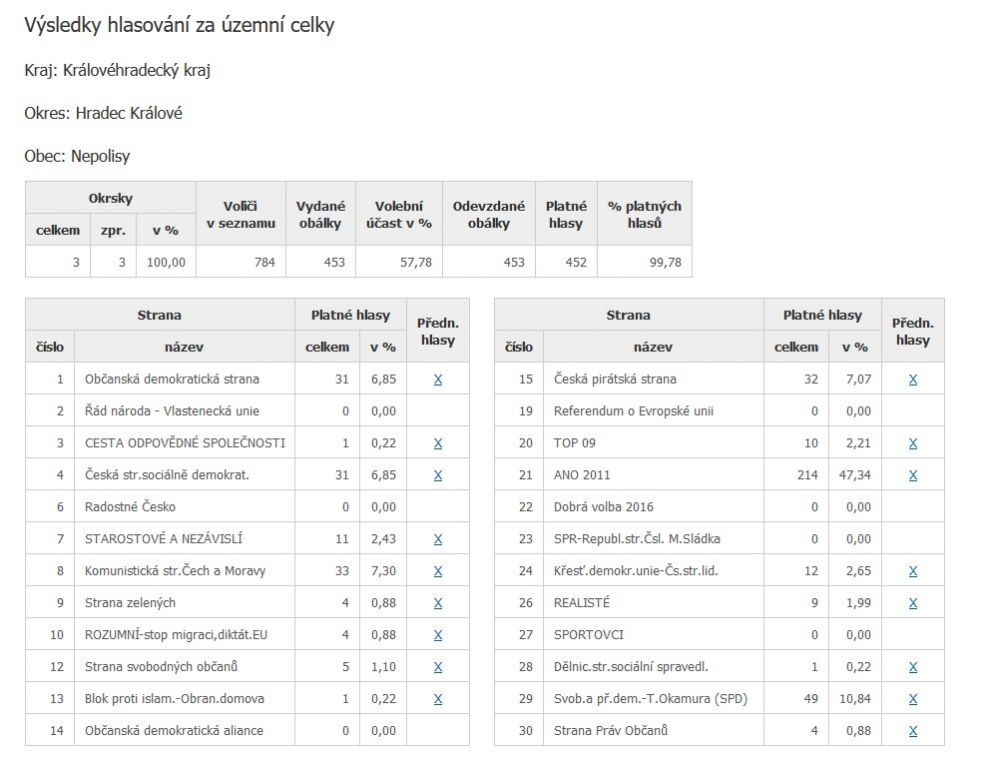The height and width of the screenshot is (768, 988).
Task: Click X link for Svob.a př.dem.-T.Okamura (SPD)
Action: (913, 699)
